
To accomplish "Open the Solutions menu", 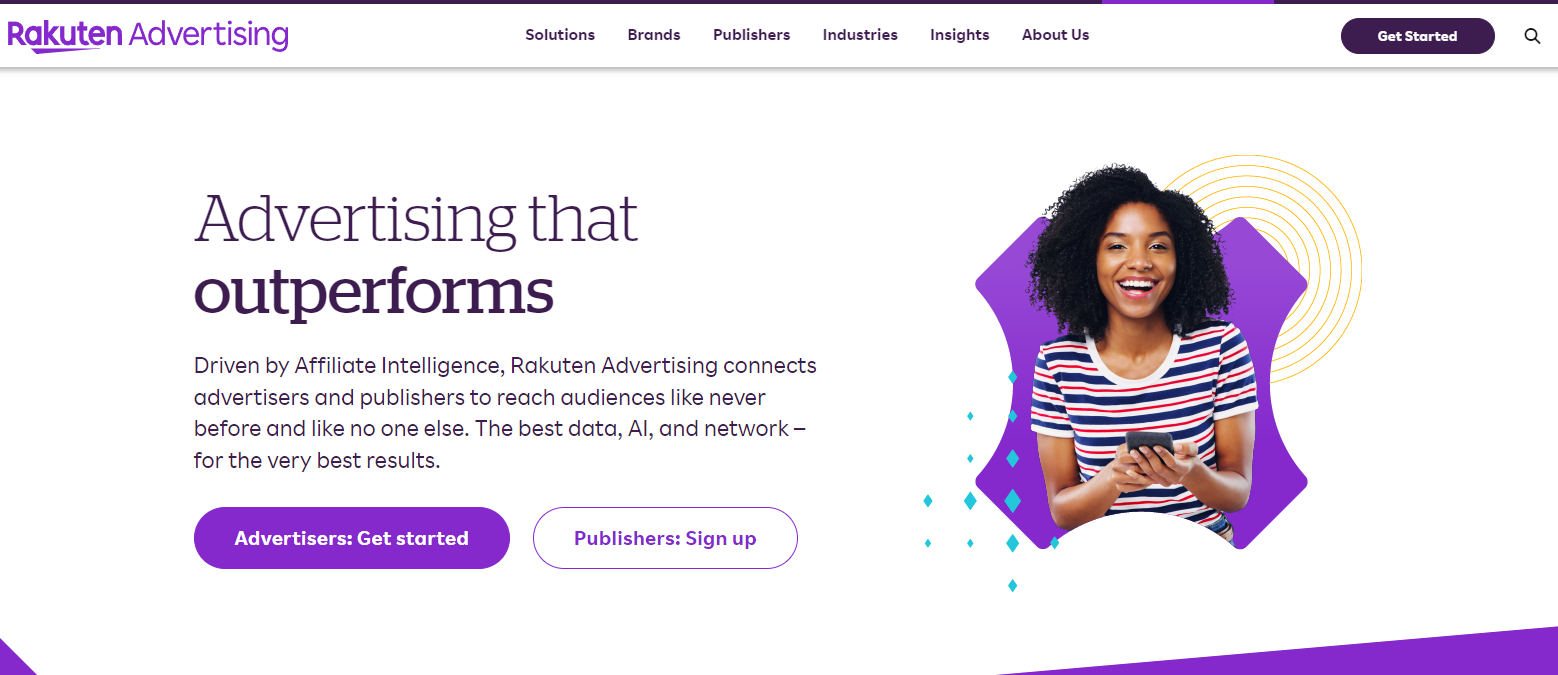I will click(x=560, y=35).
